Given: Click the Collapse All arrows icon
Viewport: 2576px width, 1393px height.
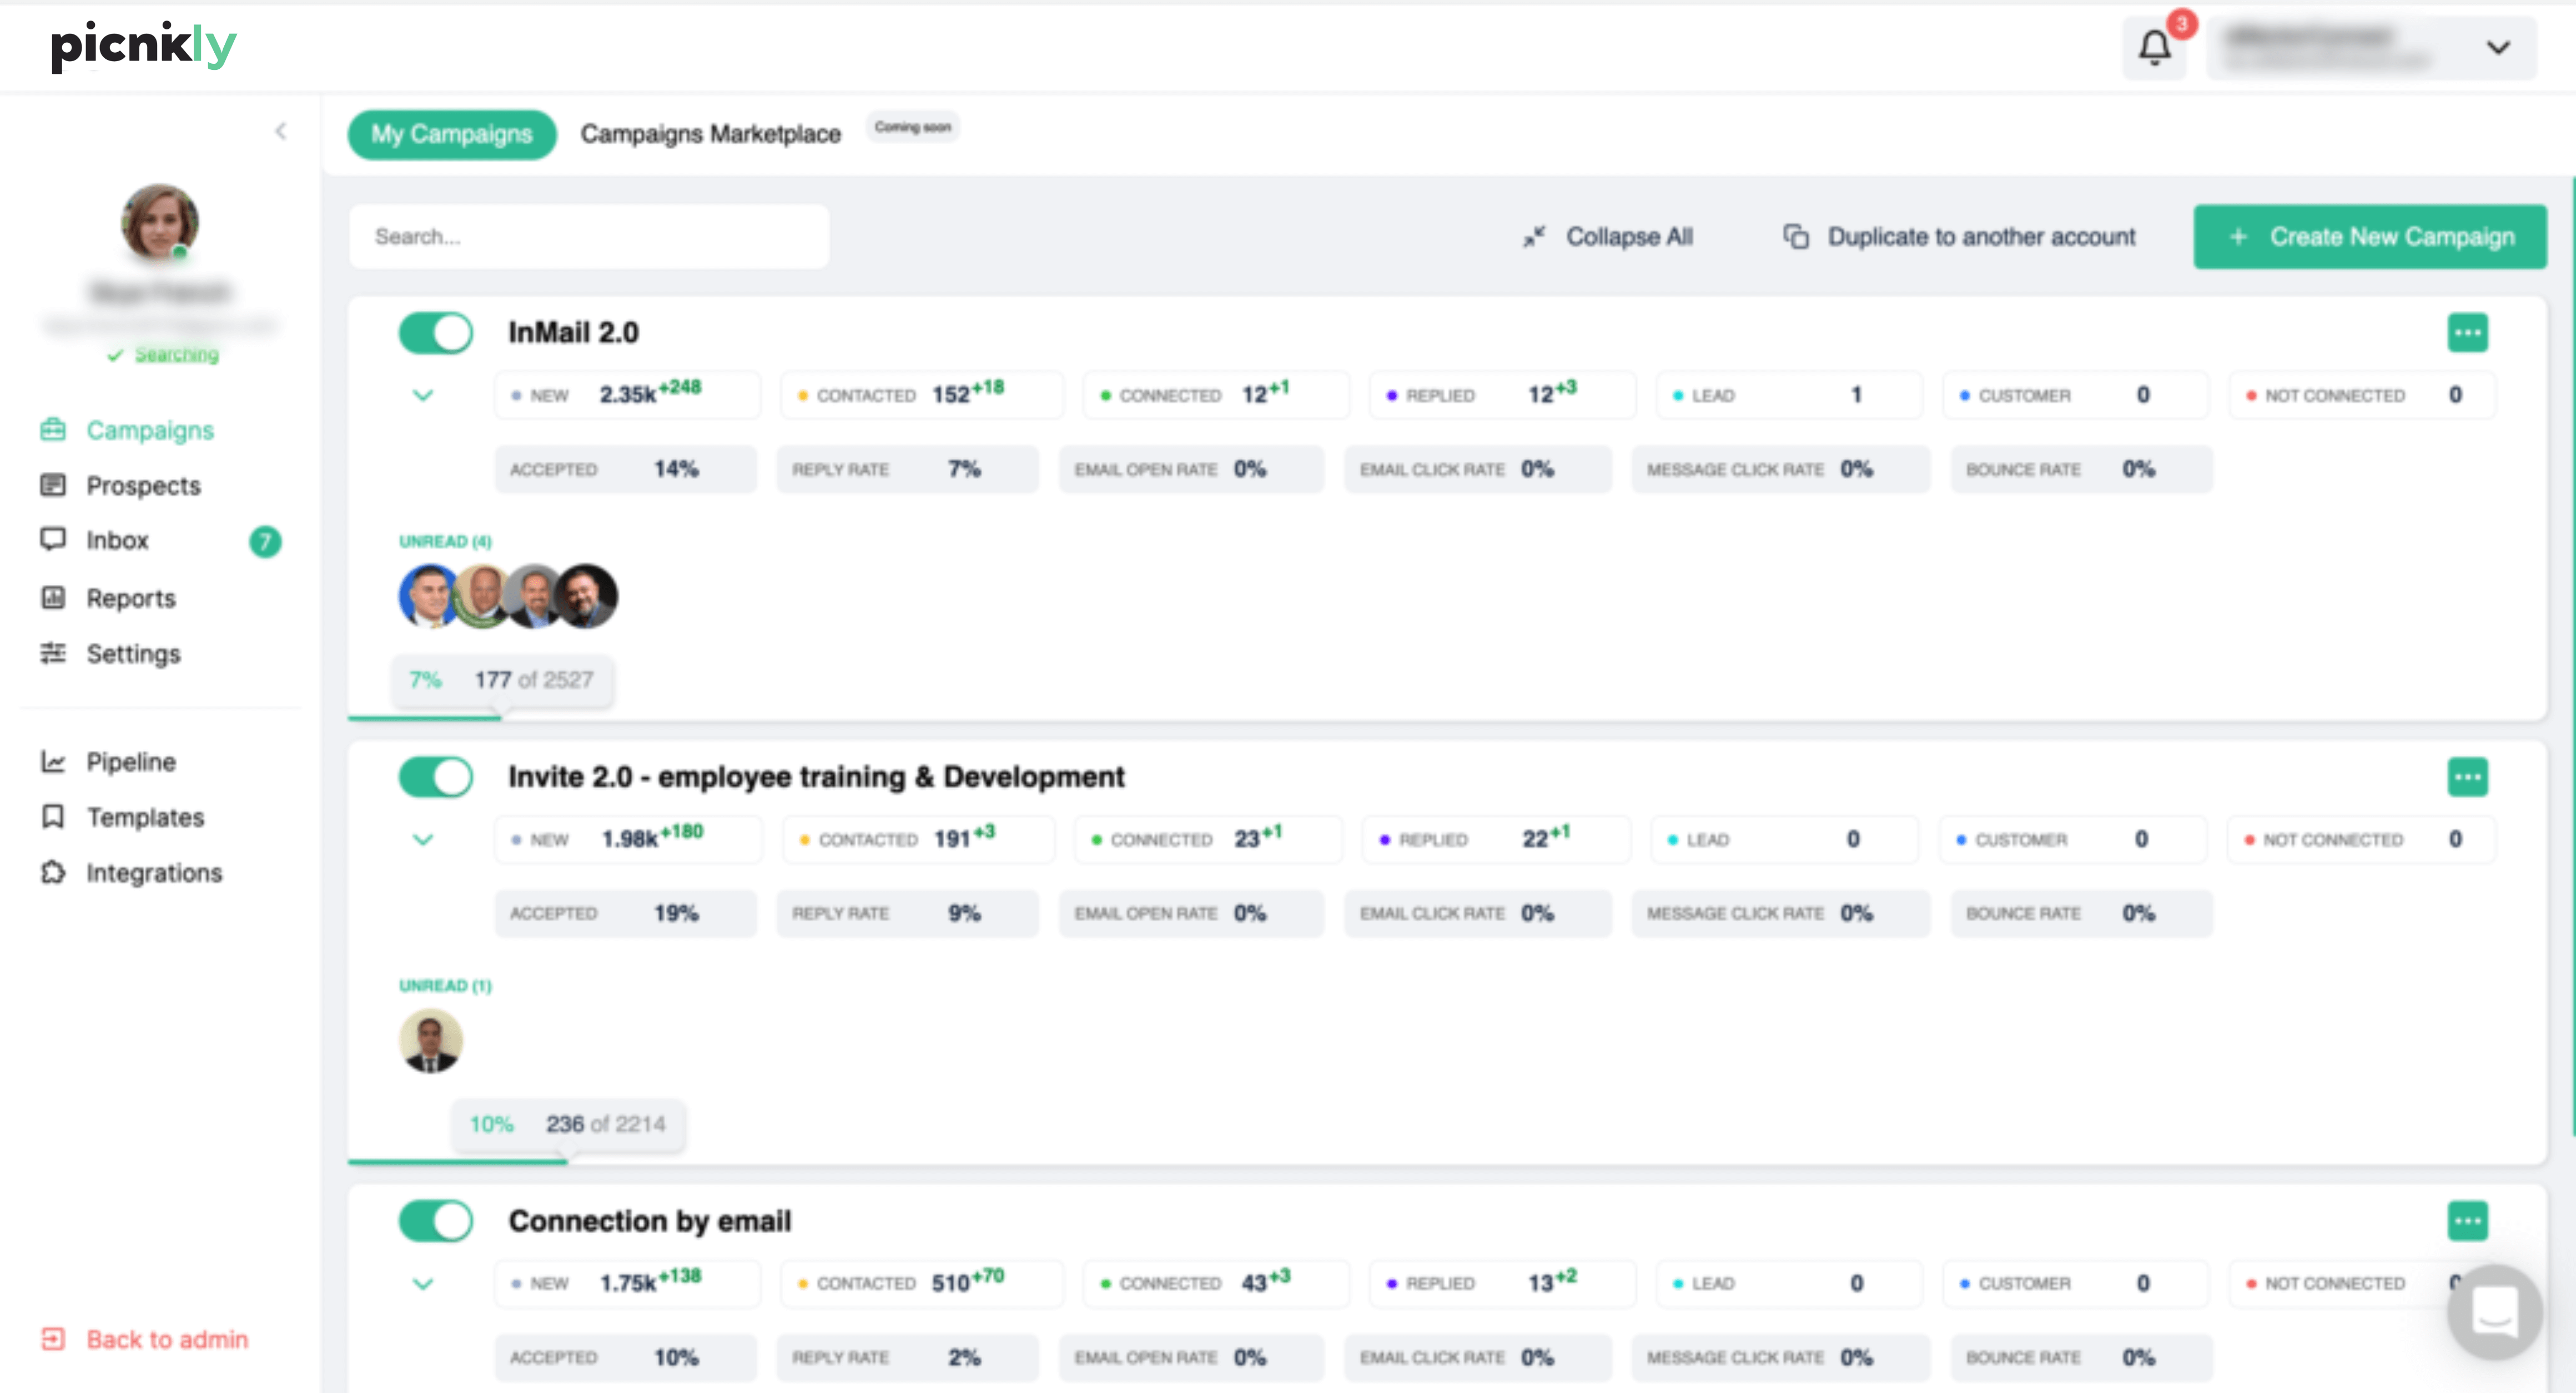Looking at the screenshot, I should (1534, 237).
